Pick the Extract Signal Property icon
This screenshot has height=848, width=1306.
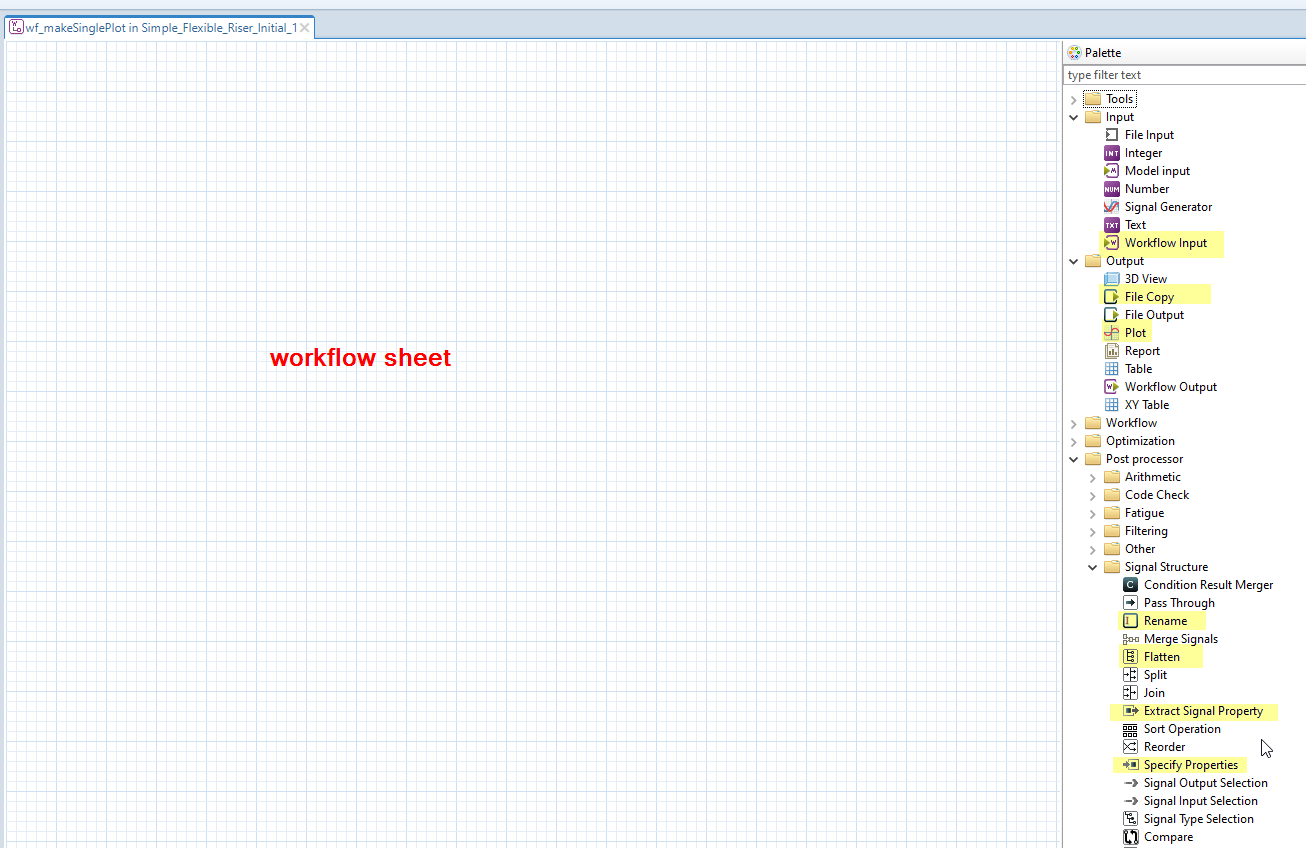[1130, 711]
